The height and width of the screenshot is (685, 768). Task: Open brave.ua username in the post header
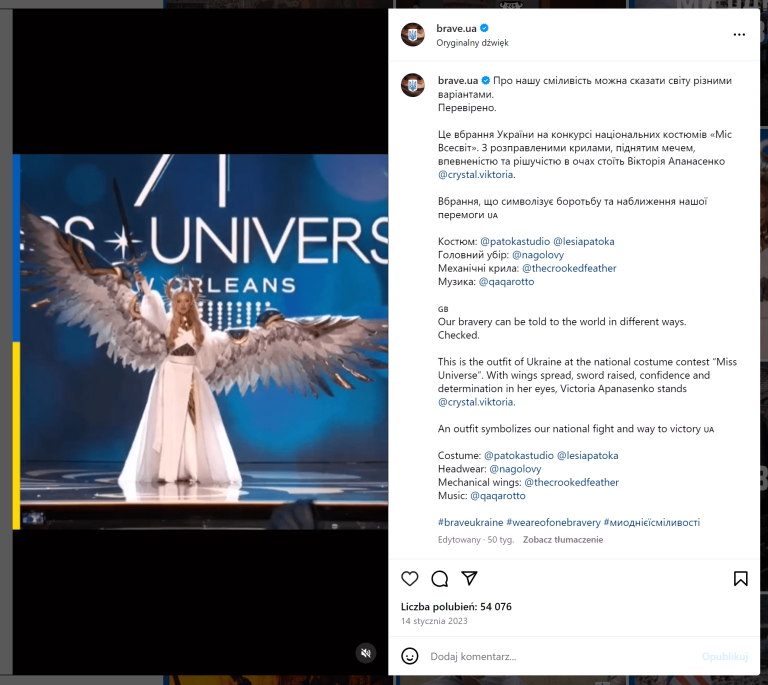457,28
